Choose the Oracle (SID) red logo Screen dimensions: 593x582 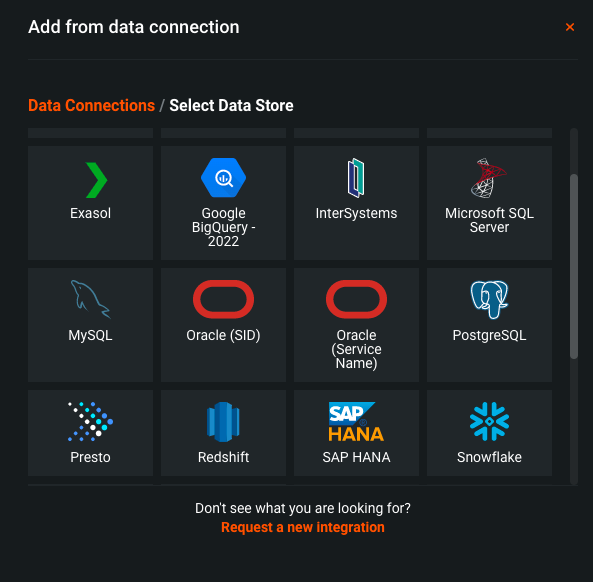click(x=224, y=299)
